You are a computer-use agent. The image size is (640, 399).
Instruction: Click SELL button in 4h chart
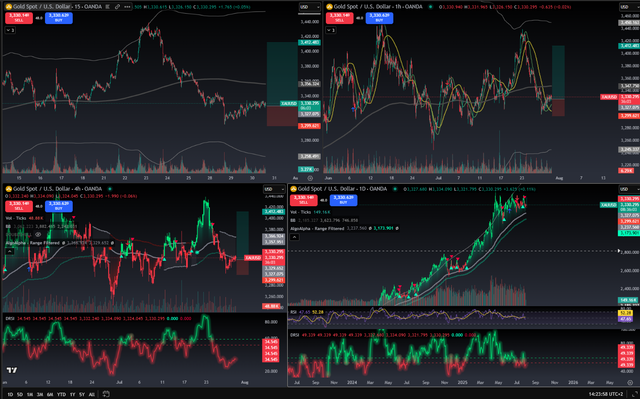[x=19, y=206]
